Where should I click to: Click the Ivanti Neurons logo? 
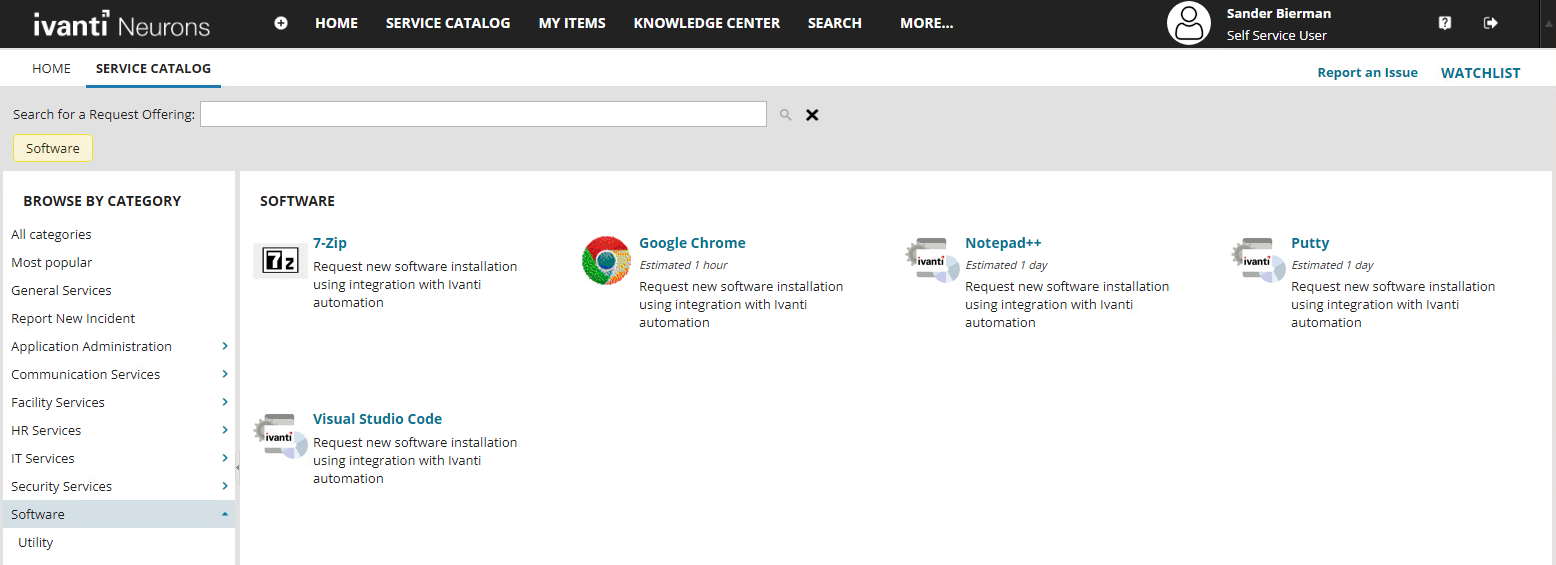click(x=121, y=24)
